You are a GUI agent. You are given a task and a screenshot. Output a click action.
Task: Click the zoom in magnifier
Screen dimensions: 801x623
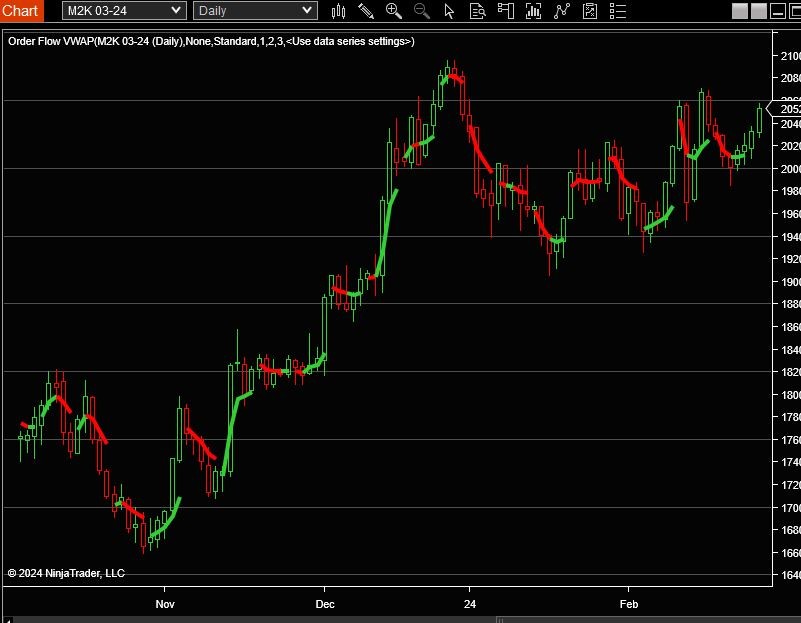point(394,11)
